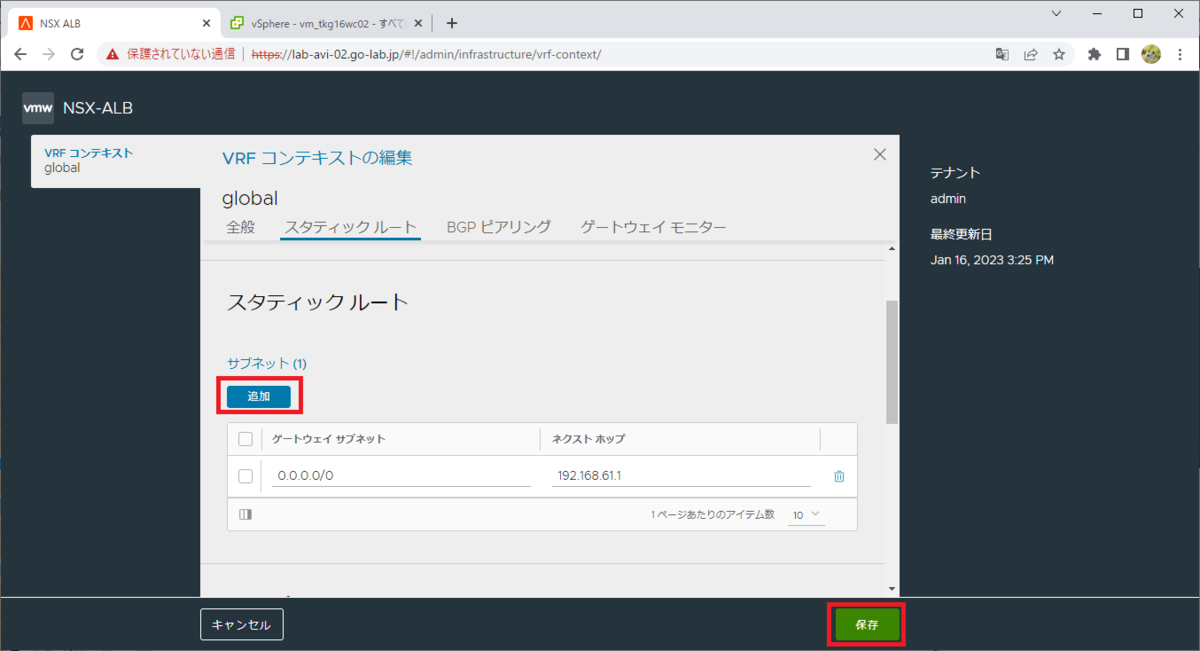Viewport: 1200px width, 651px height.
Task: Click the admin tenant value
Action: 948,199
